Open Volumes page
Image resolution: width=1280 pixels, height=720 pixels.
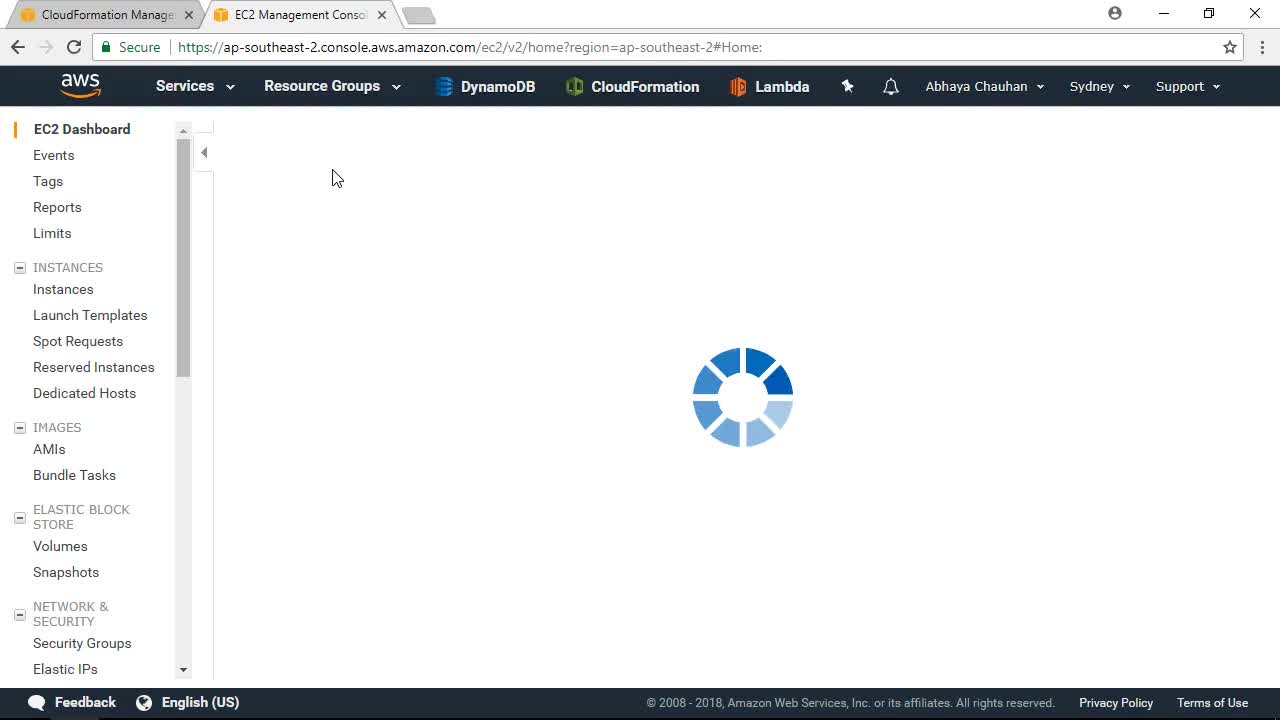[60, 546]
